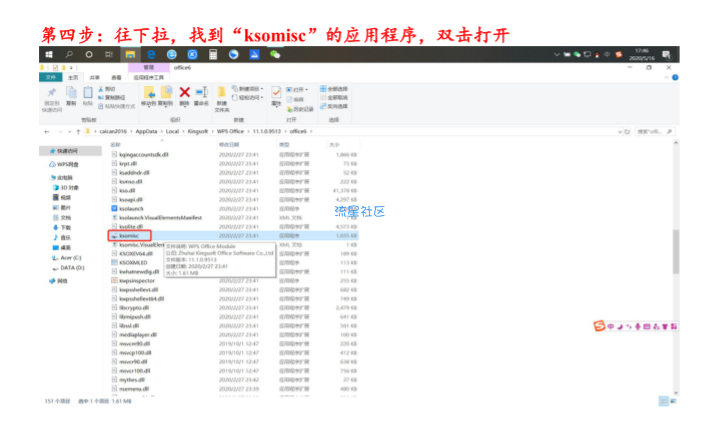Click the search box in Explorer
Viewport: 719px width, 422px height.
tap(655, 132)
